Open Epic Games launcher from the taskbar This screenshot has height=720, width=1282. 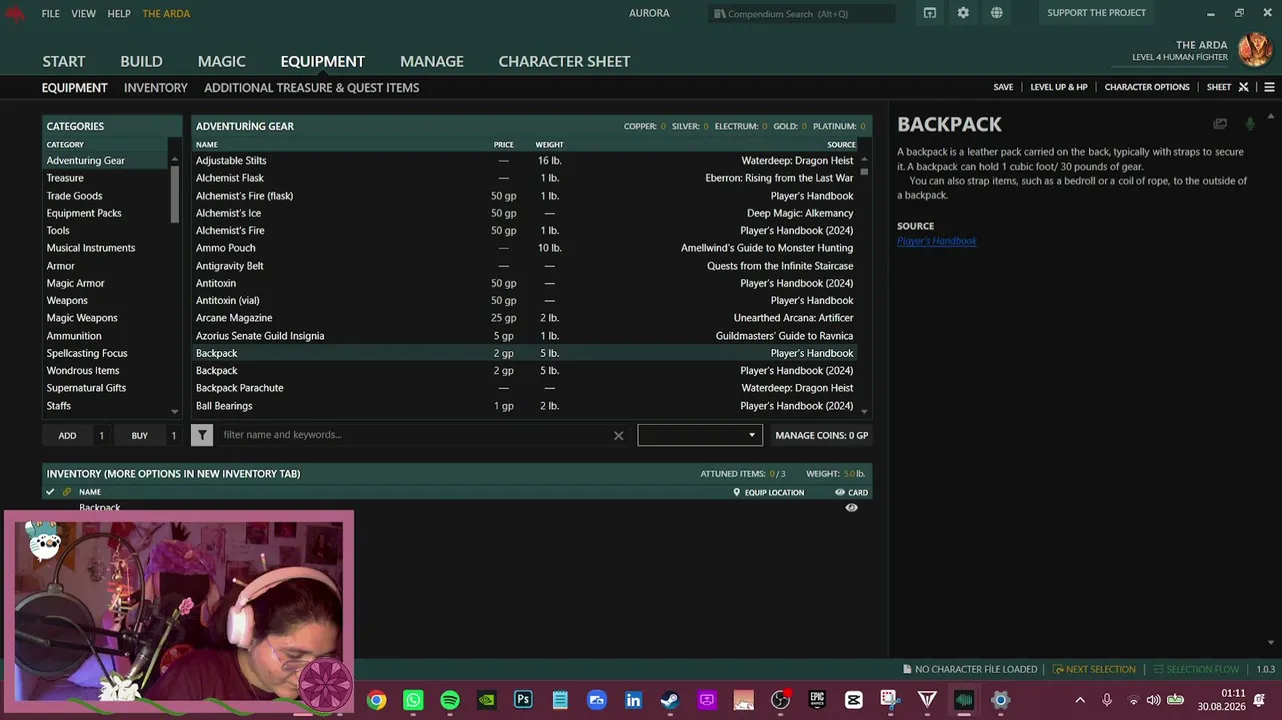click(817, 700)
